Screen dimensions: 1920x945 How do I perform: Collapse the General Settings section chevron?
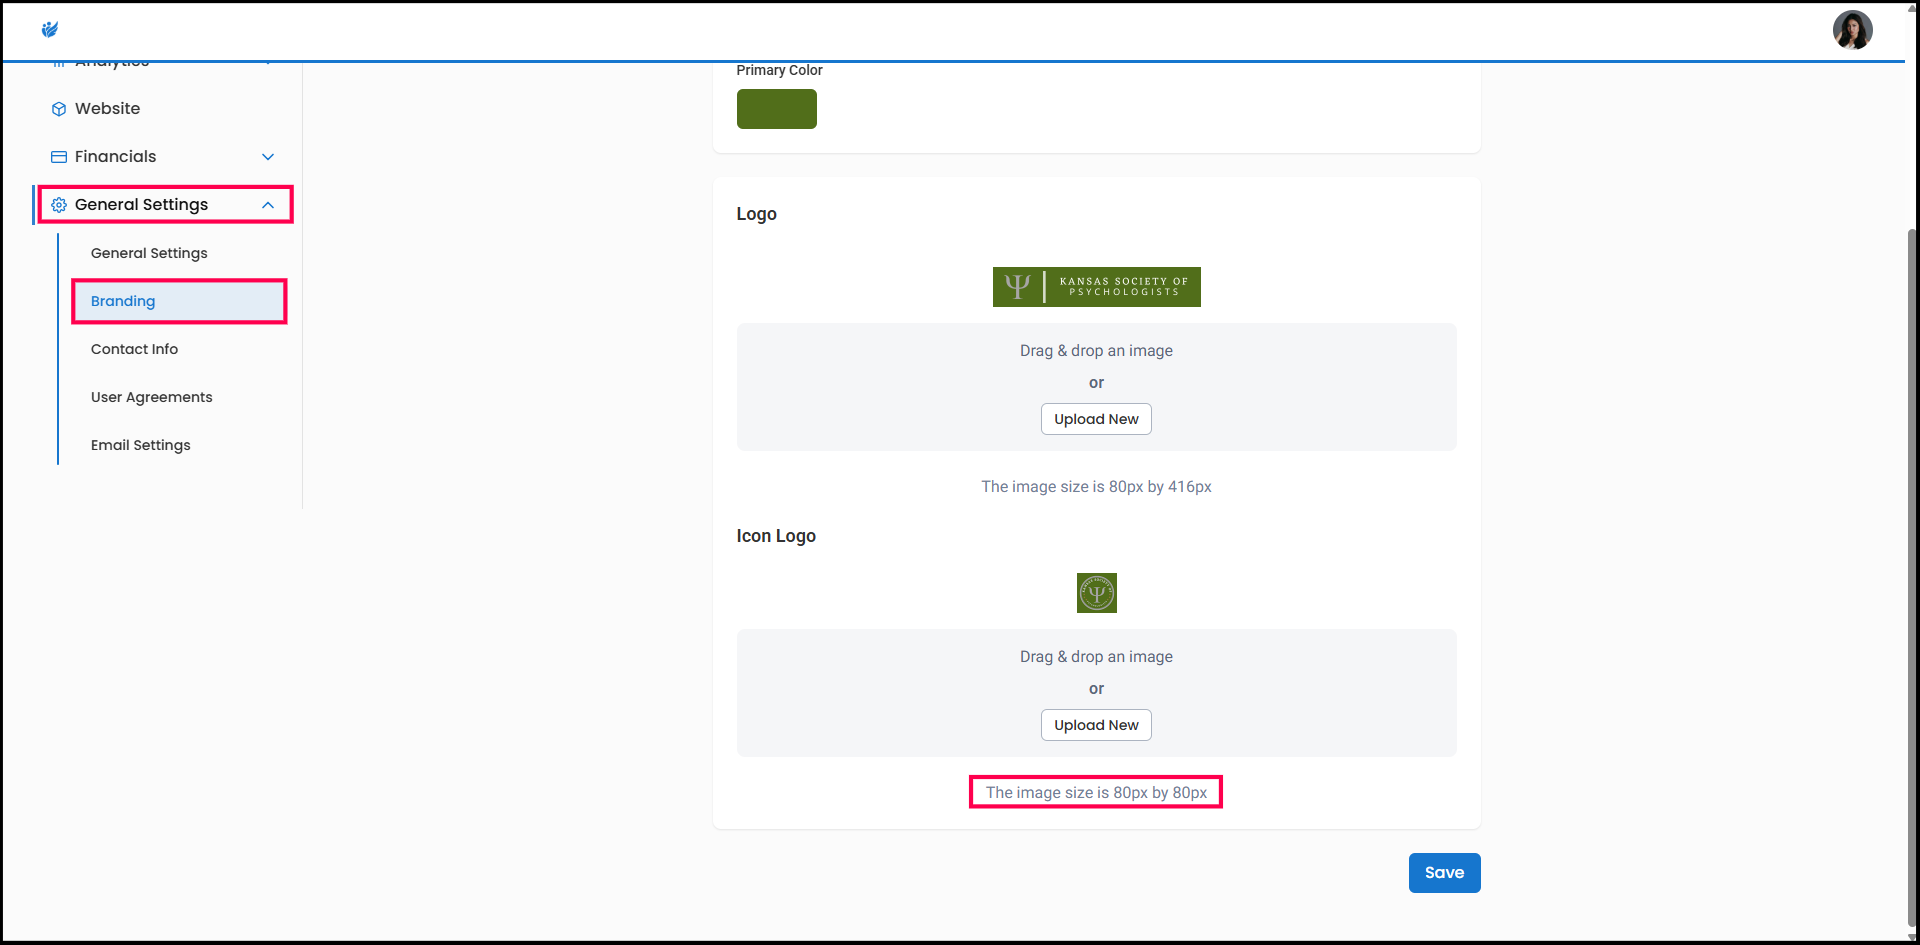click(268, 205)
